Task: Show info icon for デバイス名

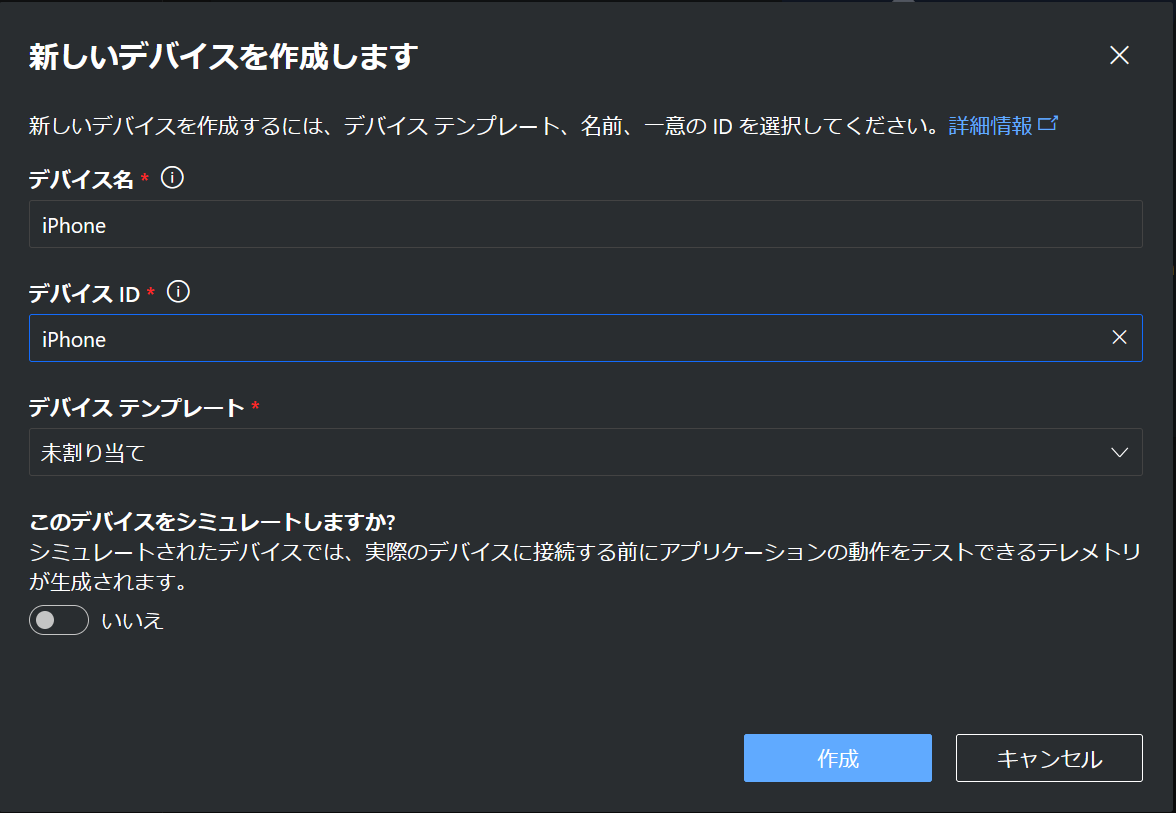Action: point(172,178)
